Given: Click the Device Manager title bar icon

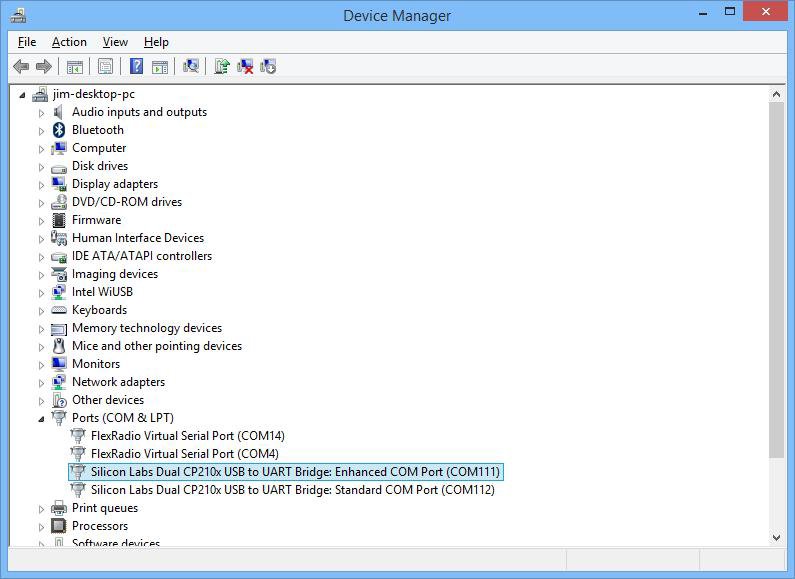Looking at the screenshot, I should 18,16.
